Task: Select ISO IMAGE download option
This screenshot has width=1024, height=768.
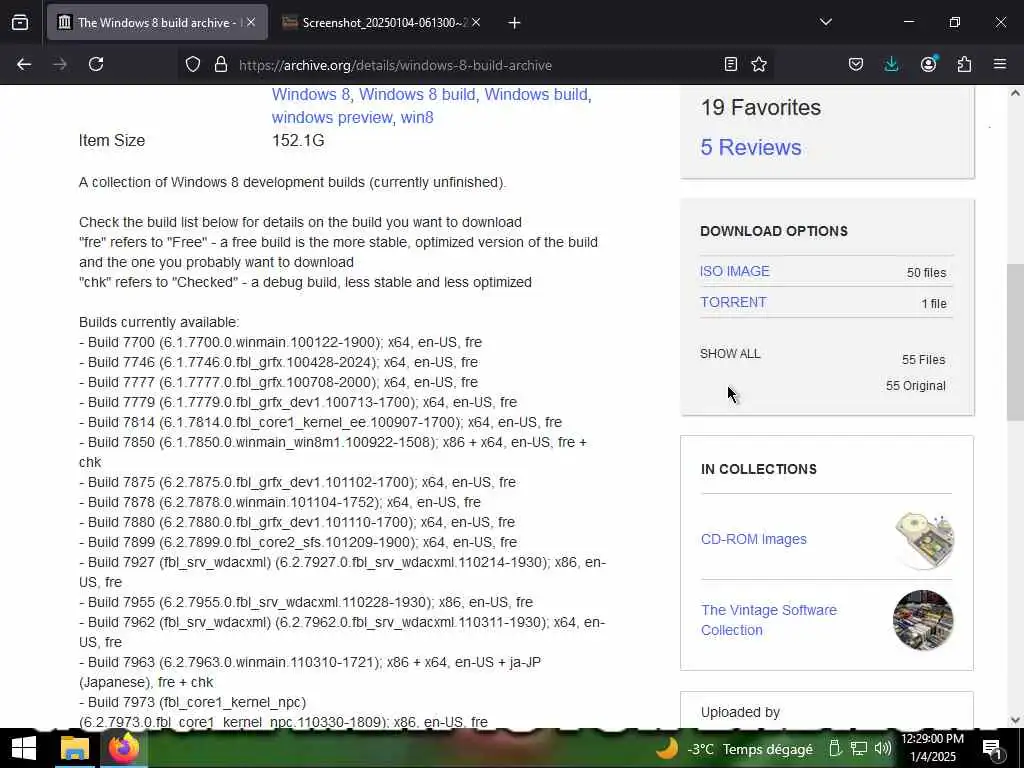Action: [x=735, y=271]
